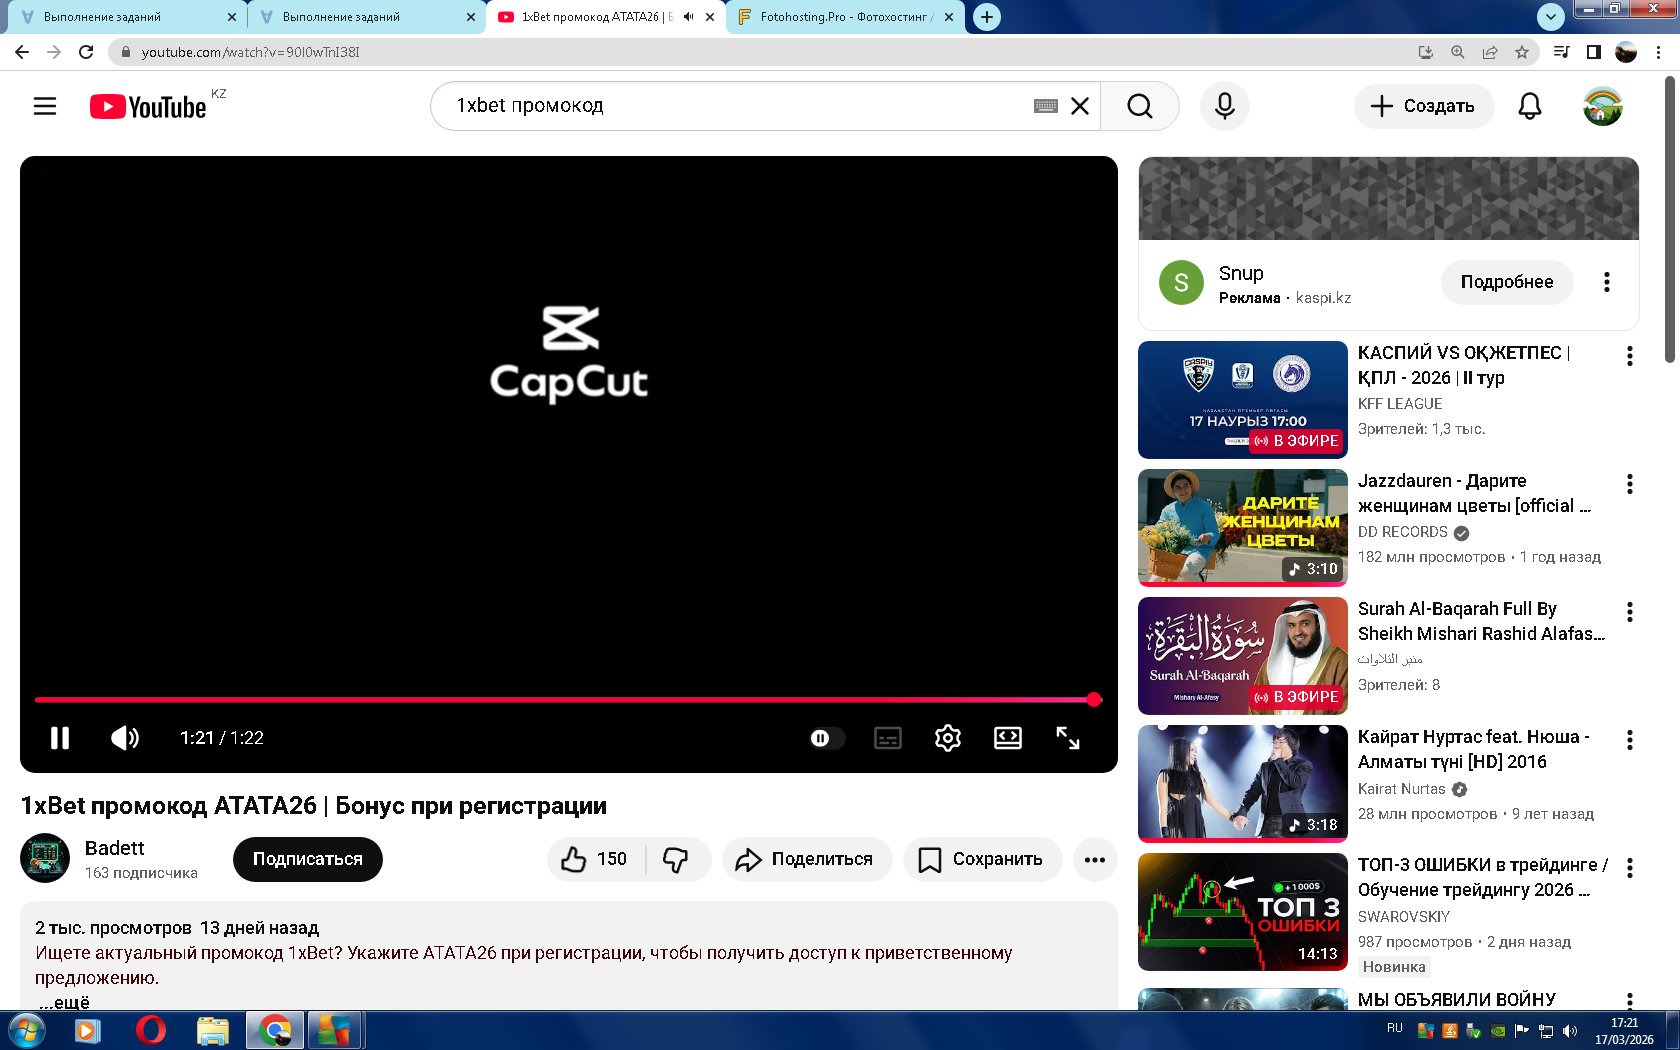Open menu for ТОП-3 ОШИБКИ video

1630,868
